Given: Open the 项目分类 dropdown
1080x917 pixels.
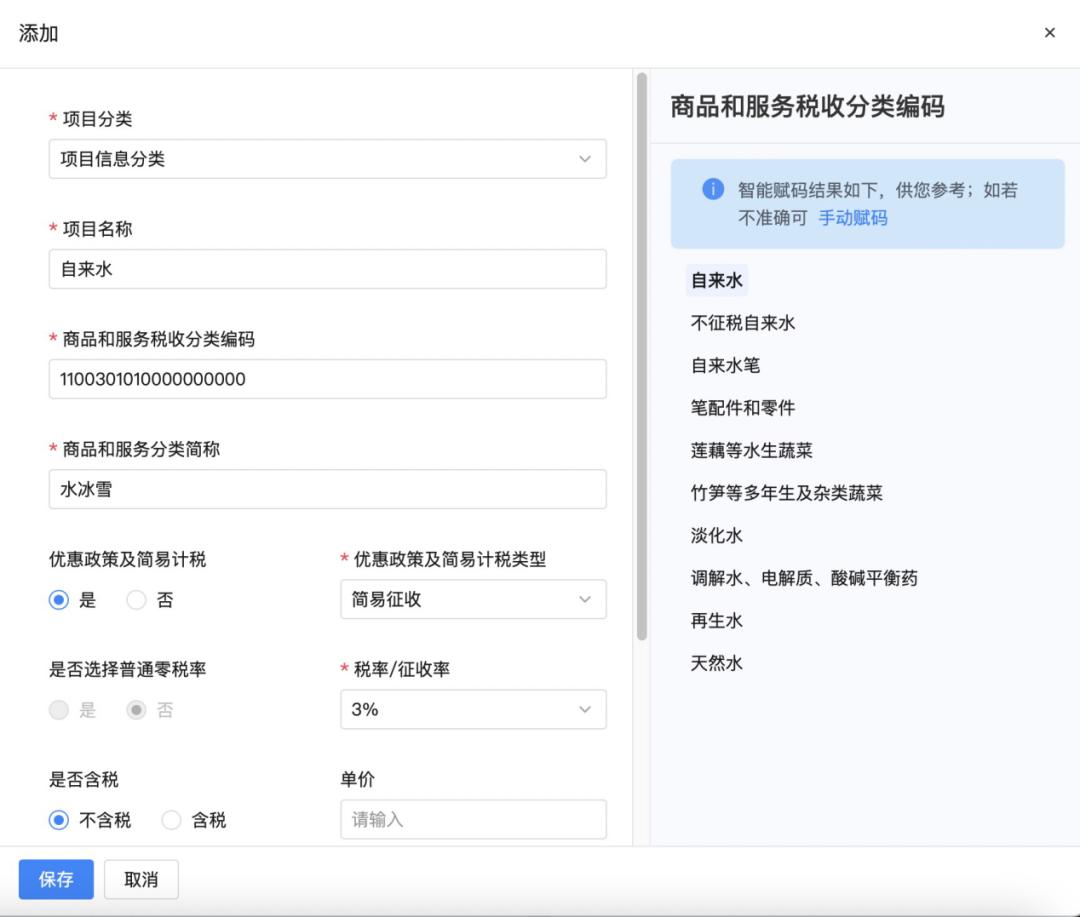Looking at the screenshot, I should pos(327,159).
